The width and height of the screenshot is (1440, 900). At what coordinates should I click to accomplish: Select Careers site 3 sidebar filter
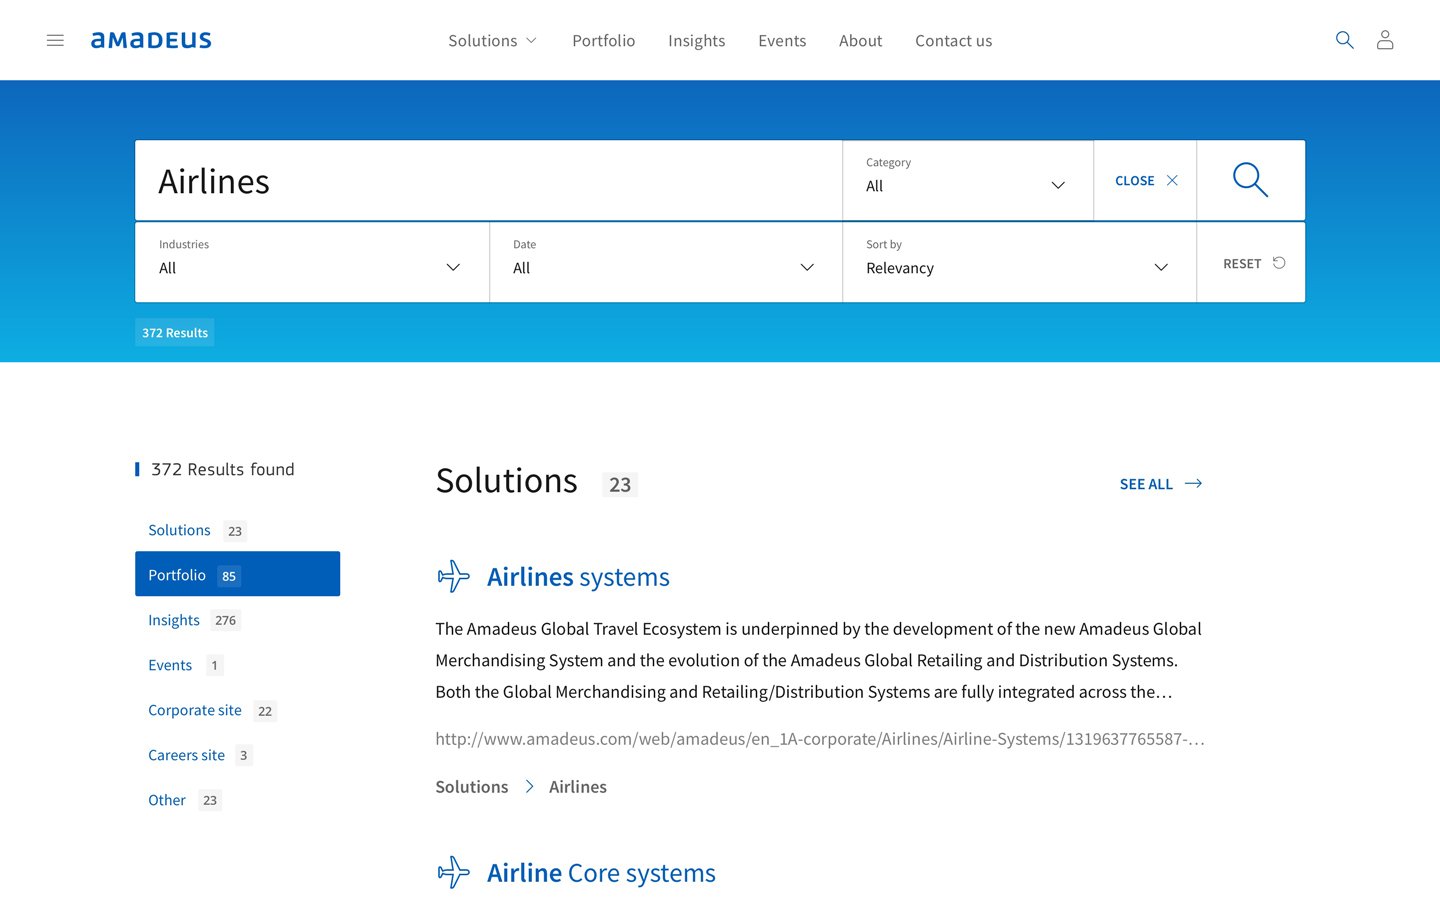(237, 755)
